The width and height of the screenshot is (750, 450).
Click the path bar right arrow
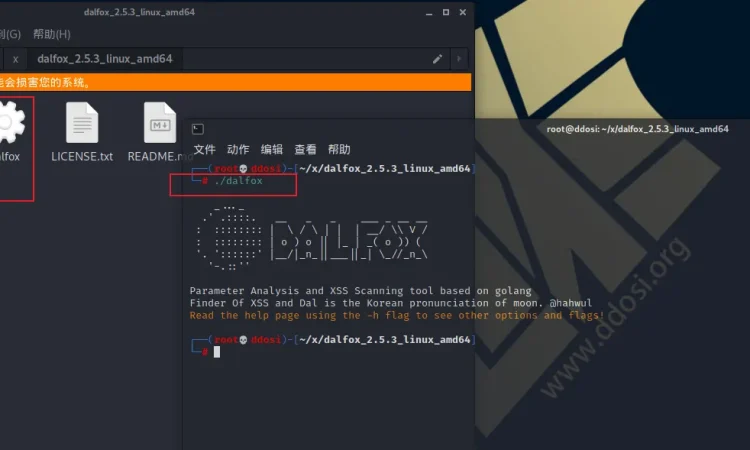click(459, 59)
